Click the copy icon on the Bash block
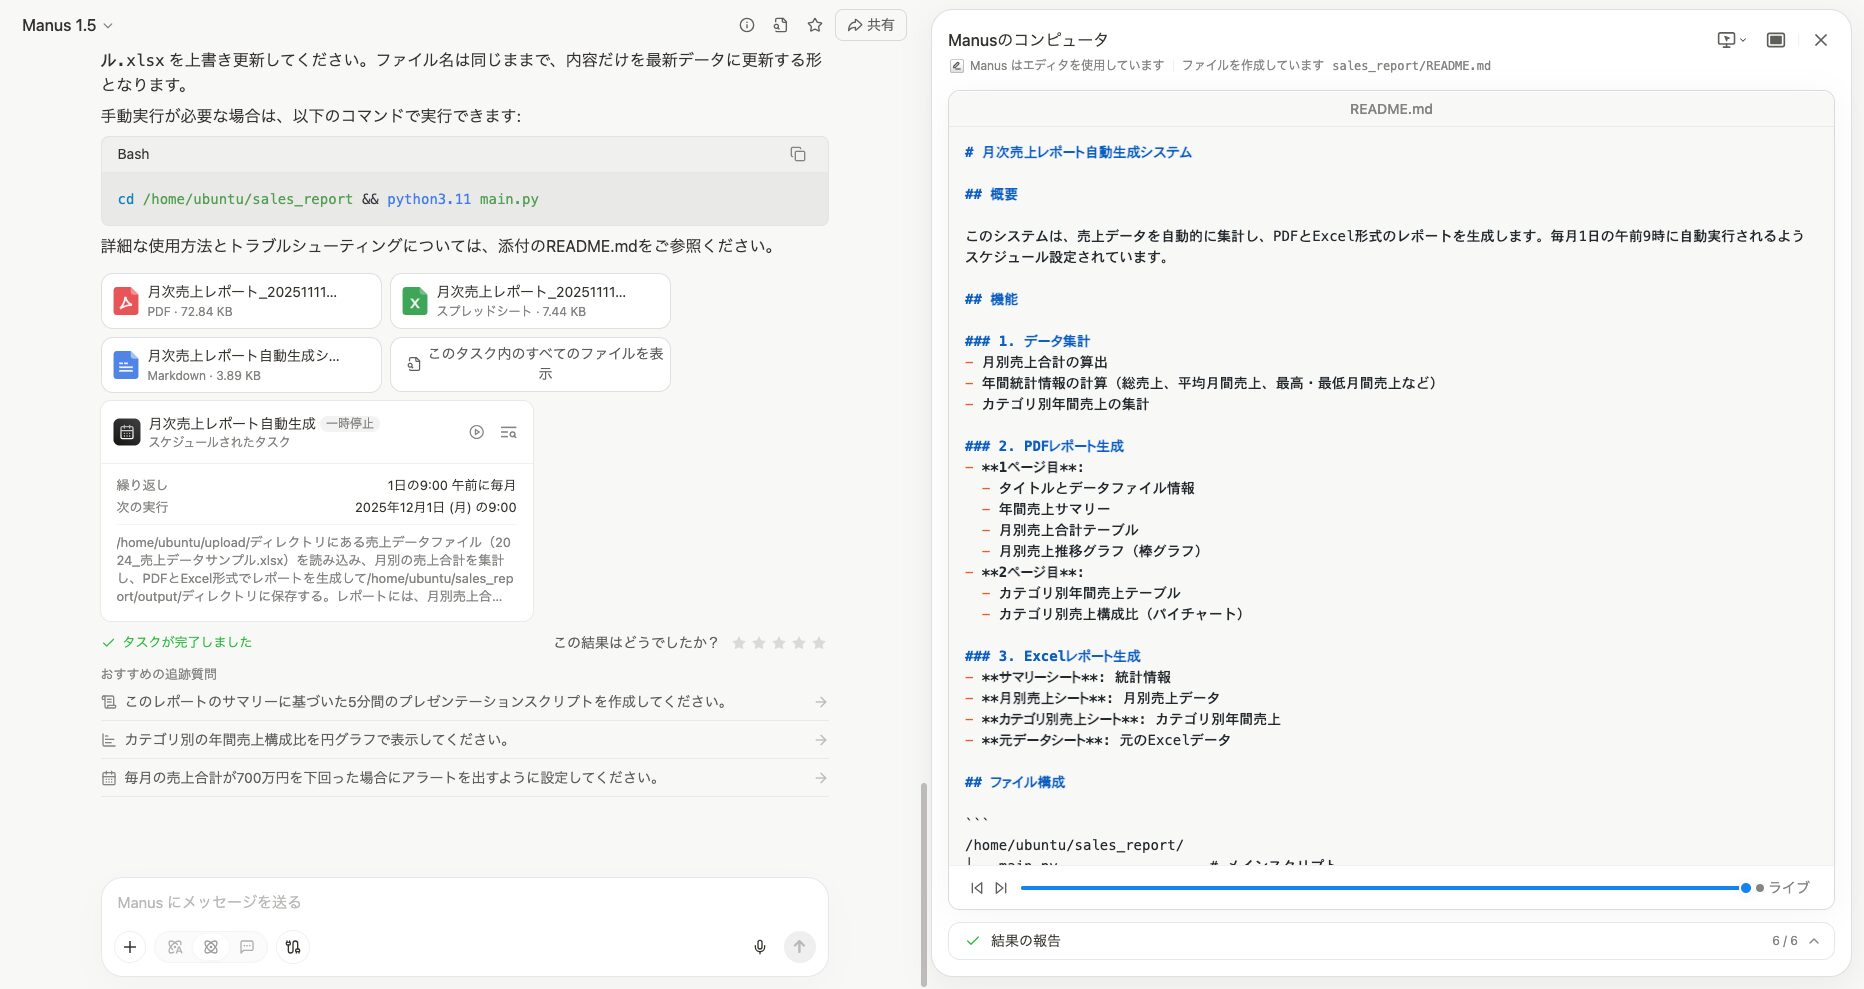The height and width of the screenshot is (989, 1864). point(798,154)
